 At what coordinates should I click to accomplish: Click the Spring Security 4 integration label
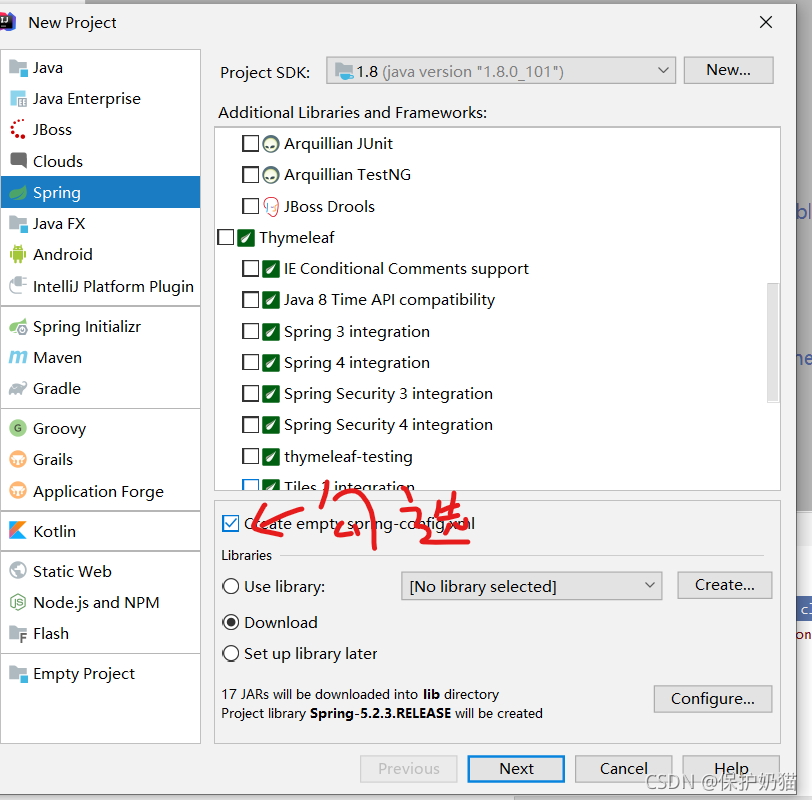pos(388,425)
